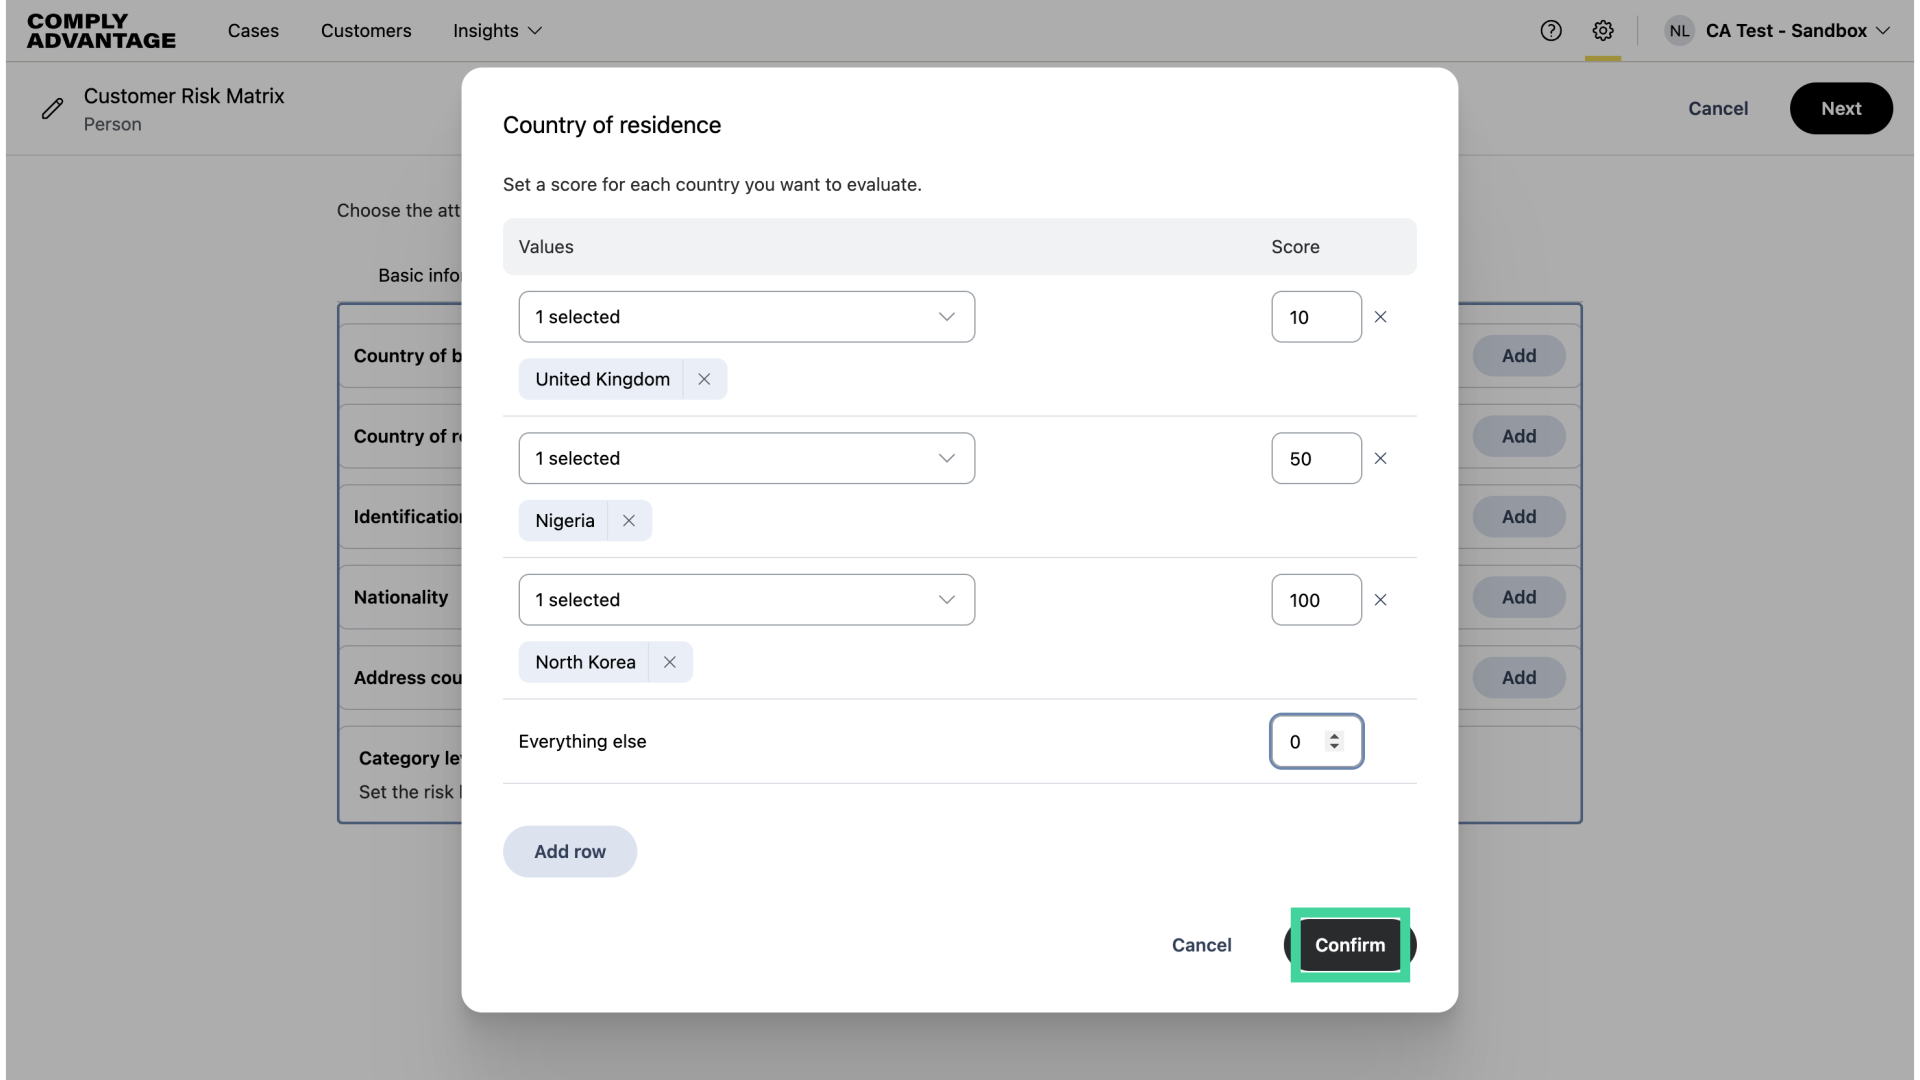Remove the North Korea tag
The height and width of the screenshot is (1080, 1920).
669,662
